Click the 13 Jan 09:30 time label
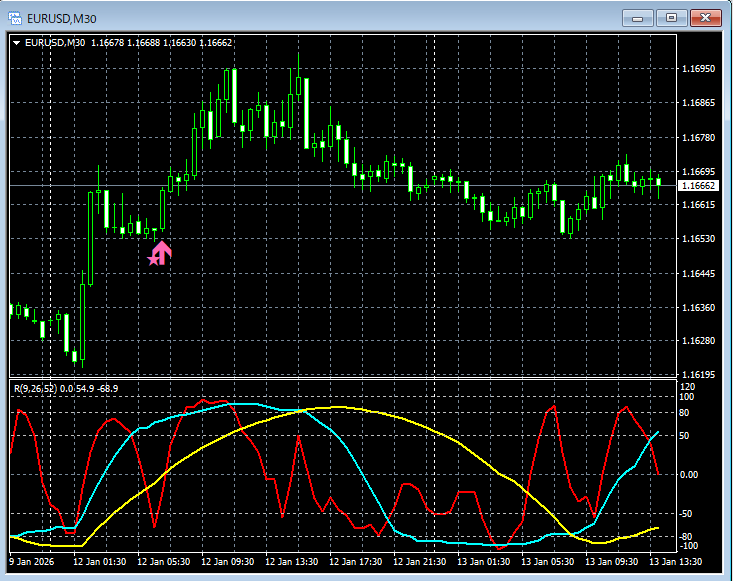This screenshot has height=581, width=734. tap(612, 561)
